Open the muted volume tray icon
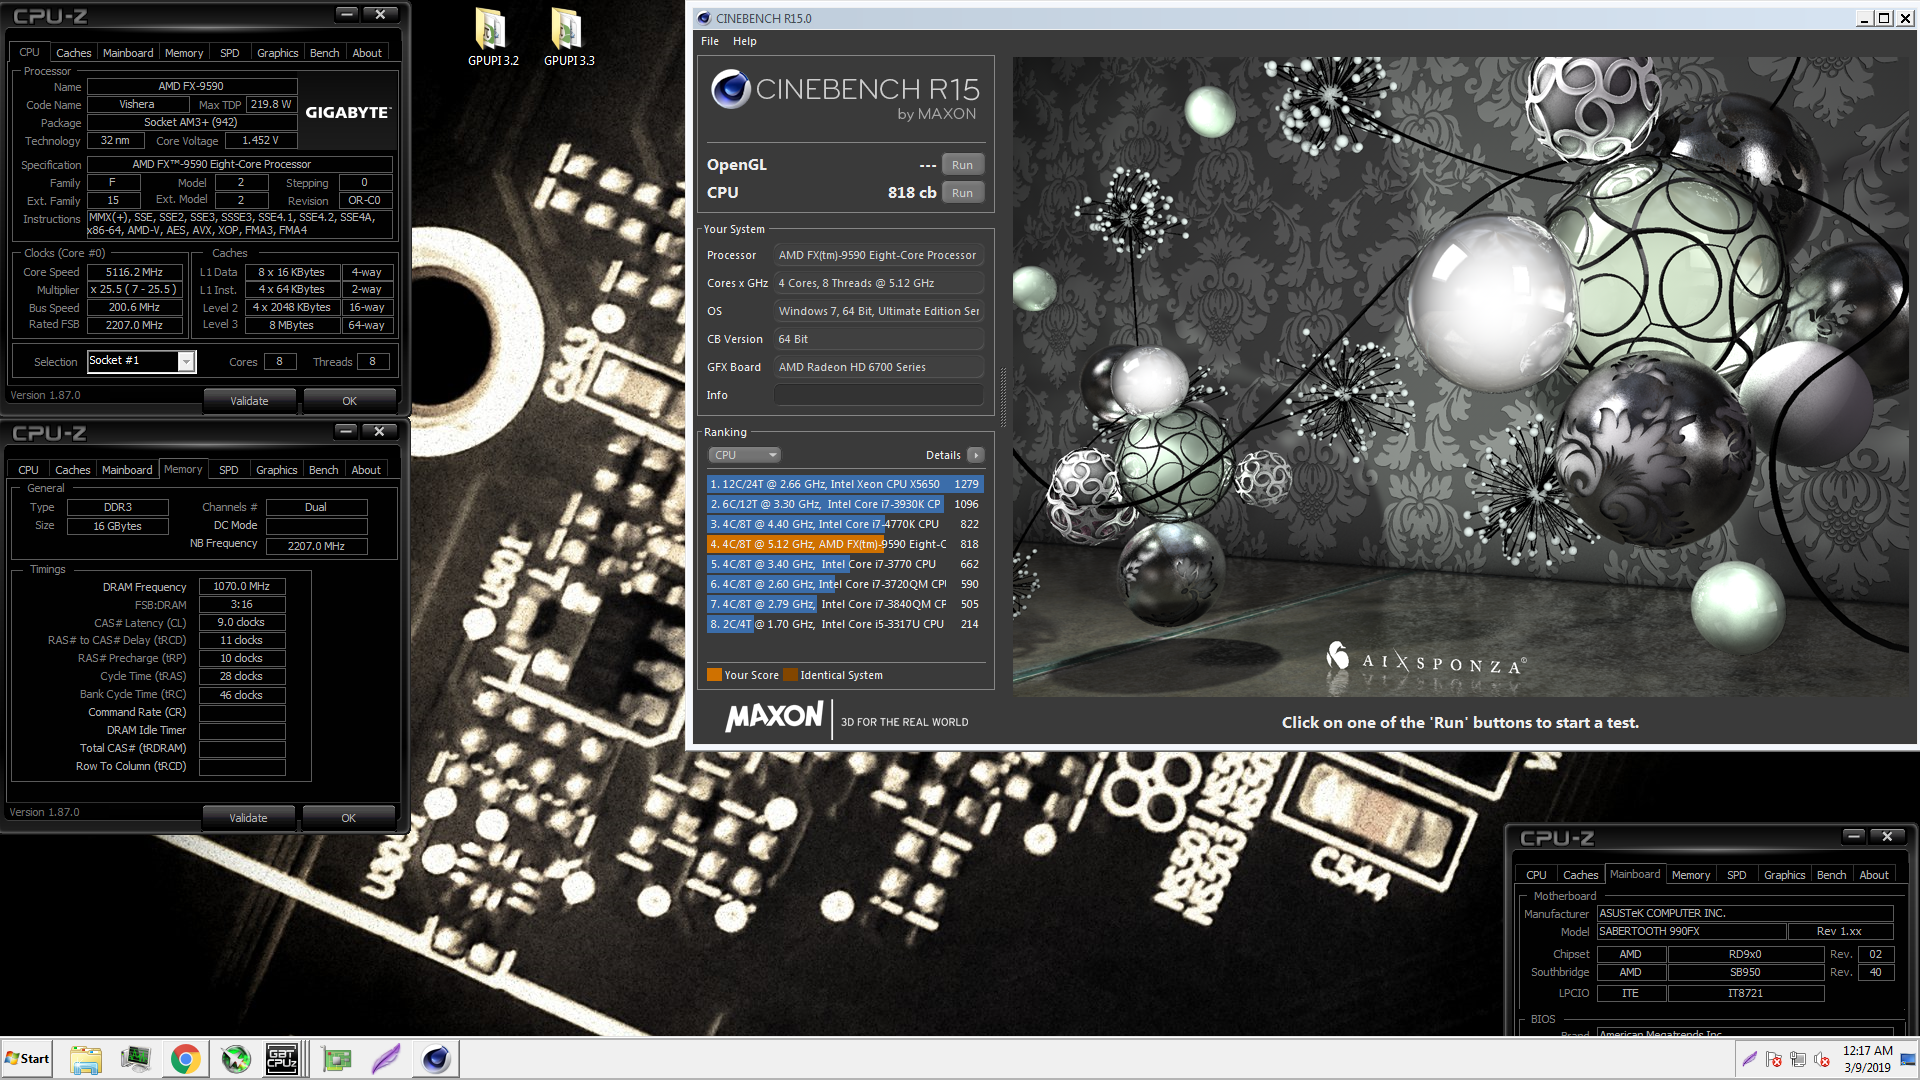1920x1080 pixels. [1822, 1059]
